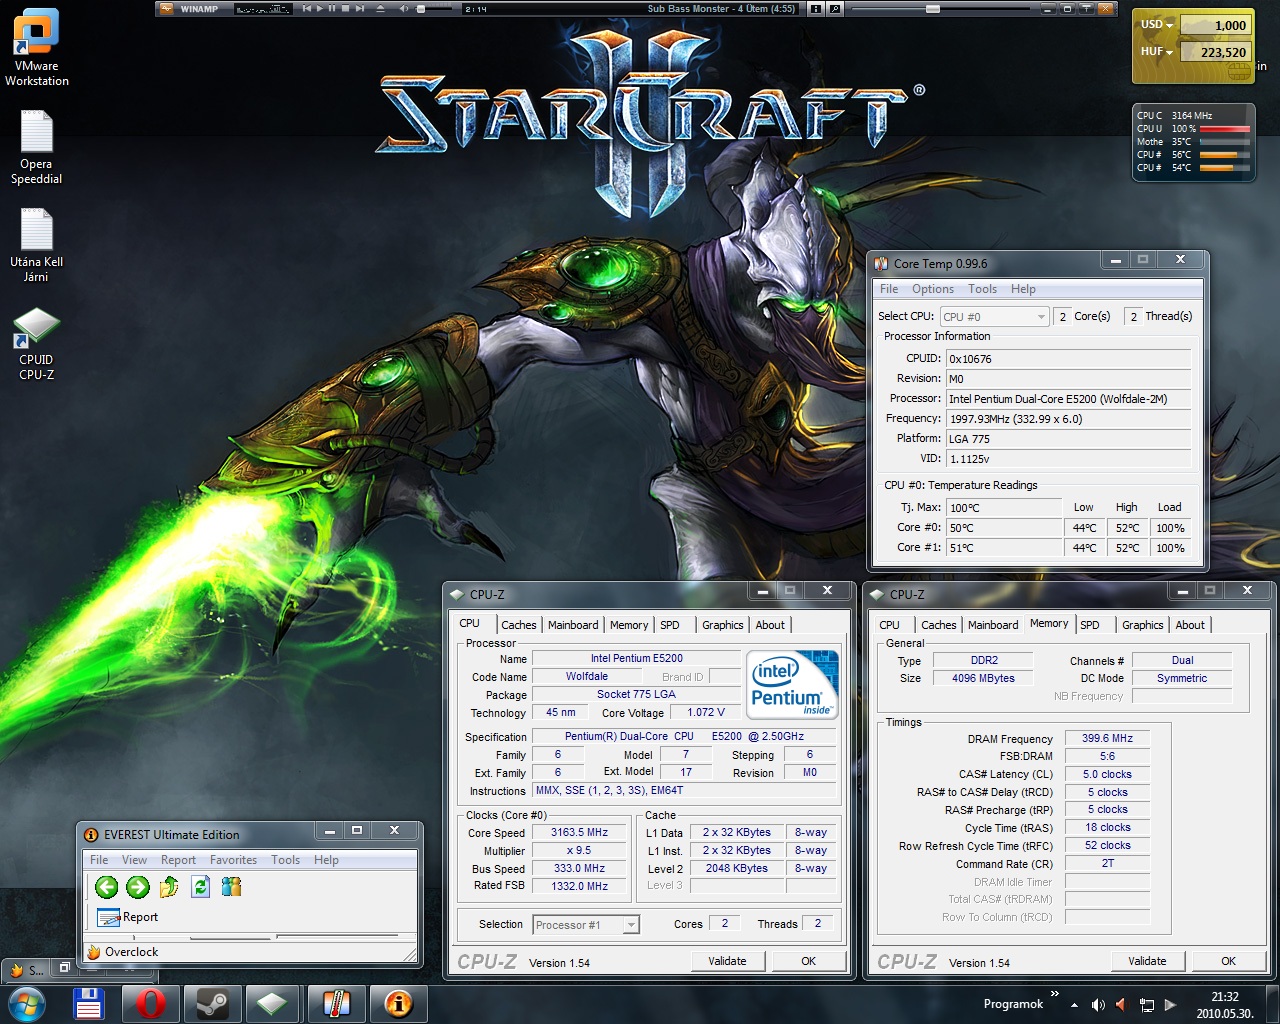Open EVEREST Favorites menu
1280x1024 pixels.
click(233, 860)
